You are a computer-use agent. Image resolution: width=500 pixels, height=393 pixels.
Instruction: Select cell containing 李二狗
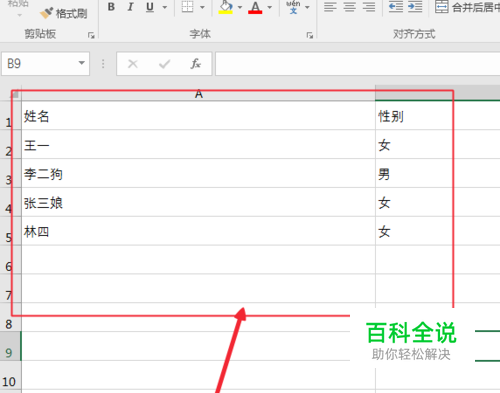[199, 173]
